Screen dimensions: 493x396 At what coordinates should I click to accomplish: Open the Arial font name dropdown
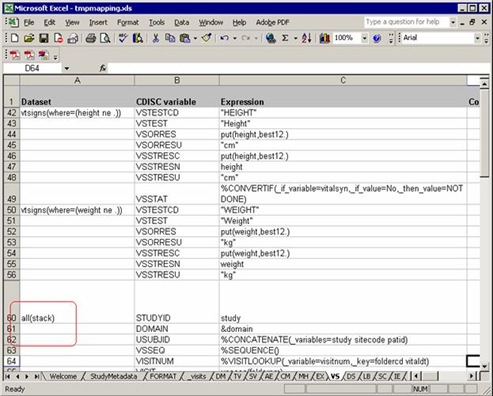(477, 38)
